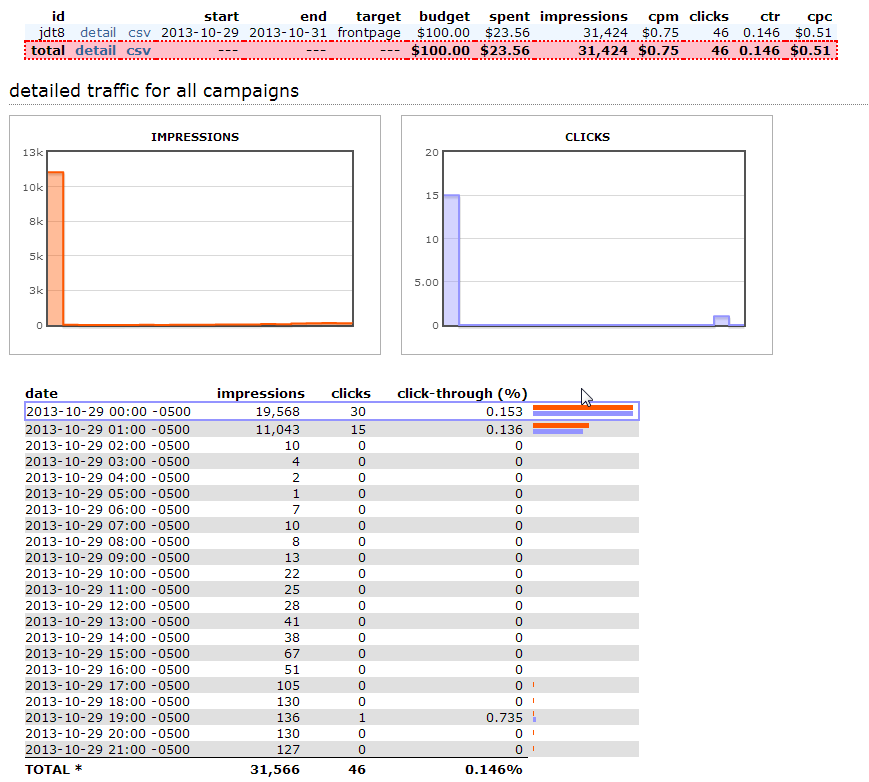Screen dimensions: 869x782
Task: Open the detail link for campaign jdt8
Action: 98,32
